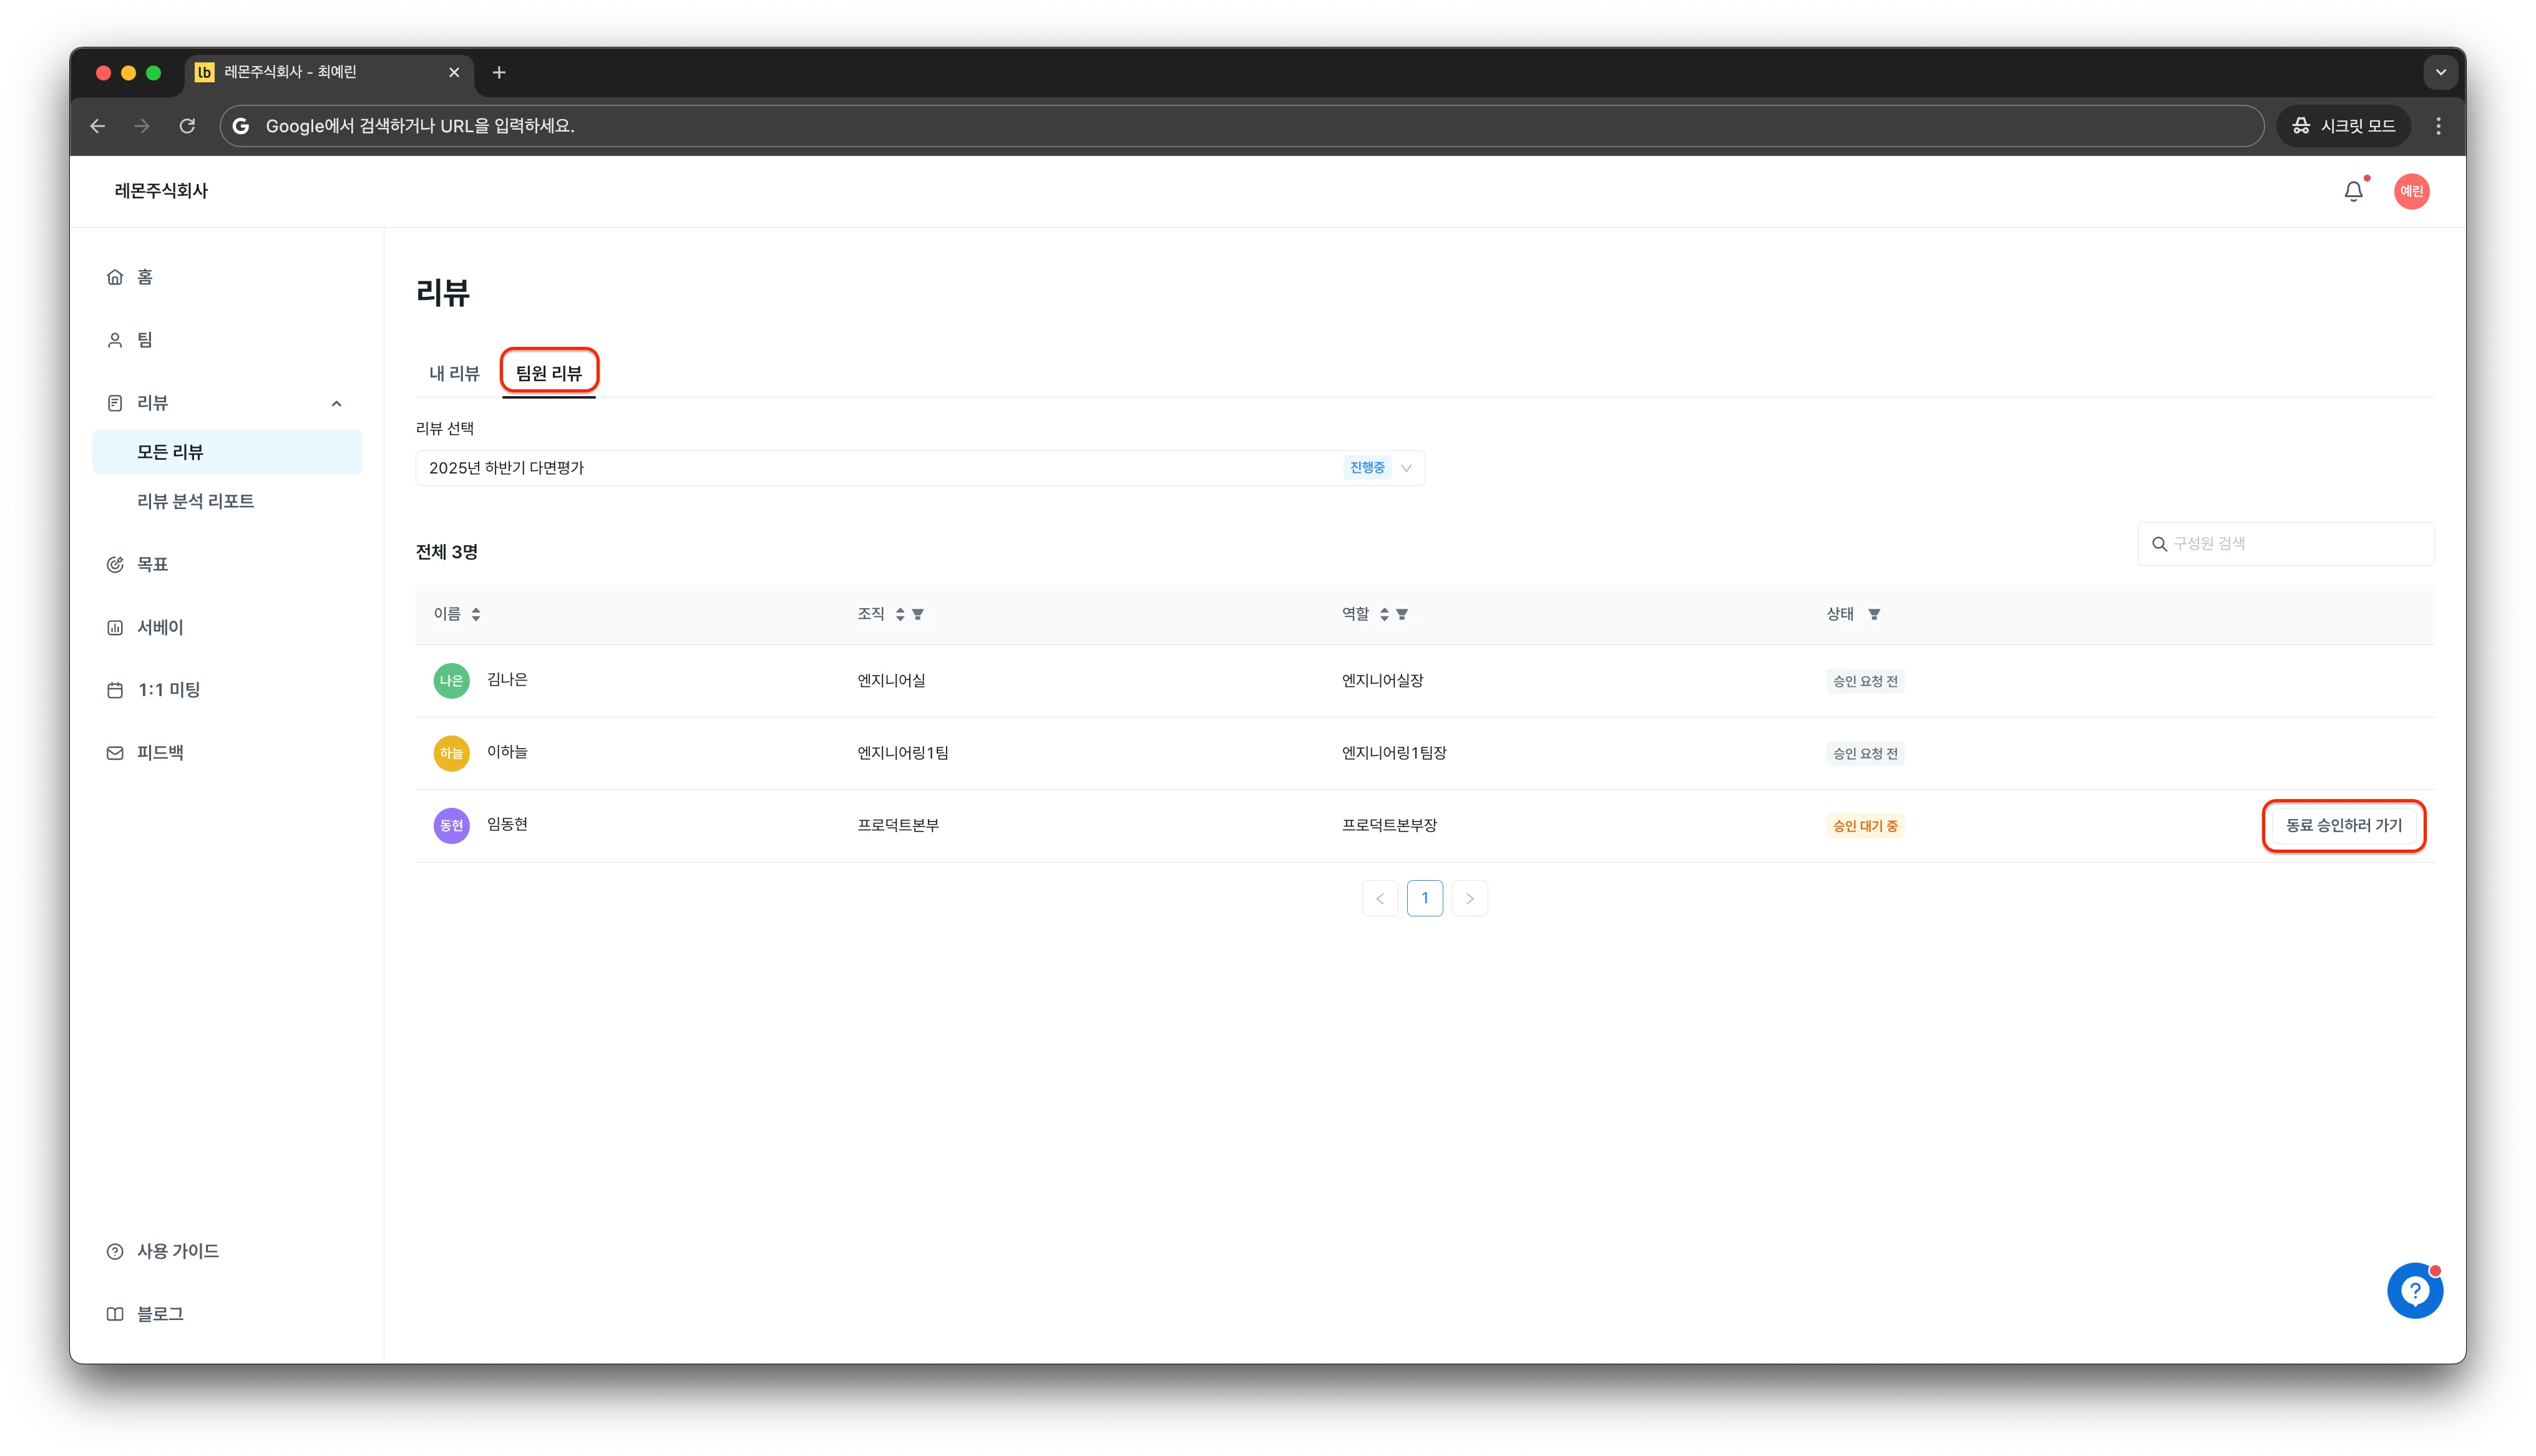This screenshot has width=2536, height=1456.
Task: Go to 서베이 in the sidebar
Action: pos(160,628)
